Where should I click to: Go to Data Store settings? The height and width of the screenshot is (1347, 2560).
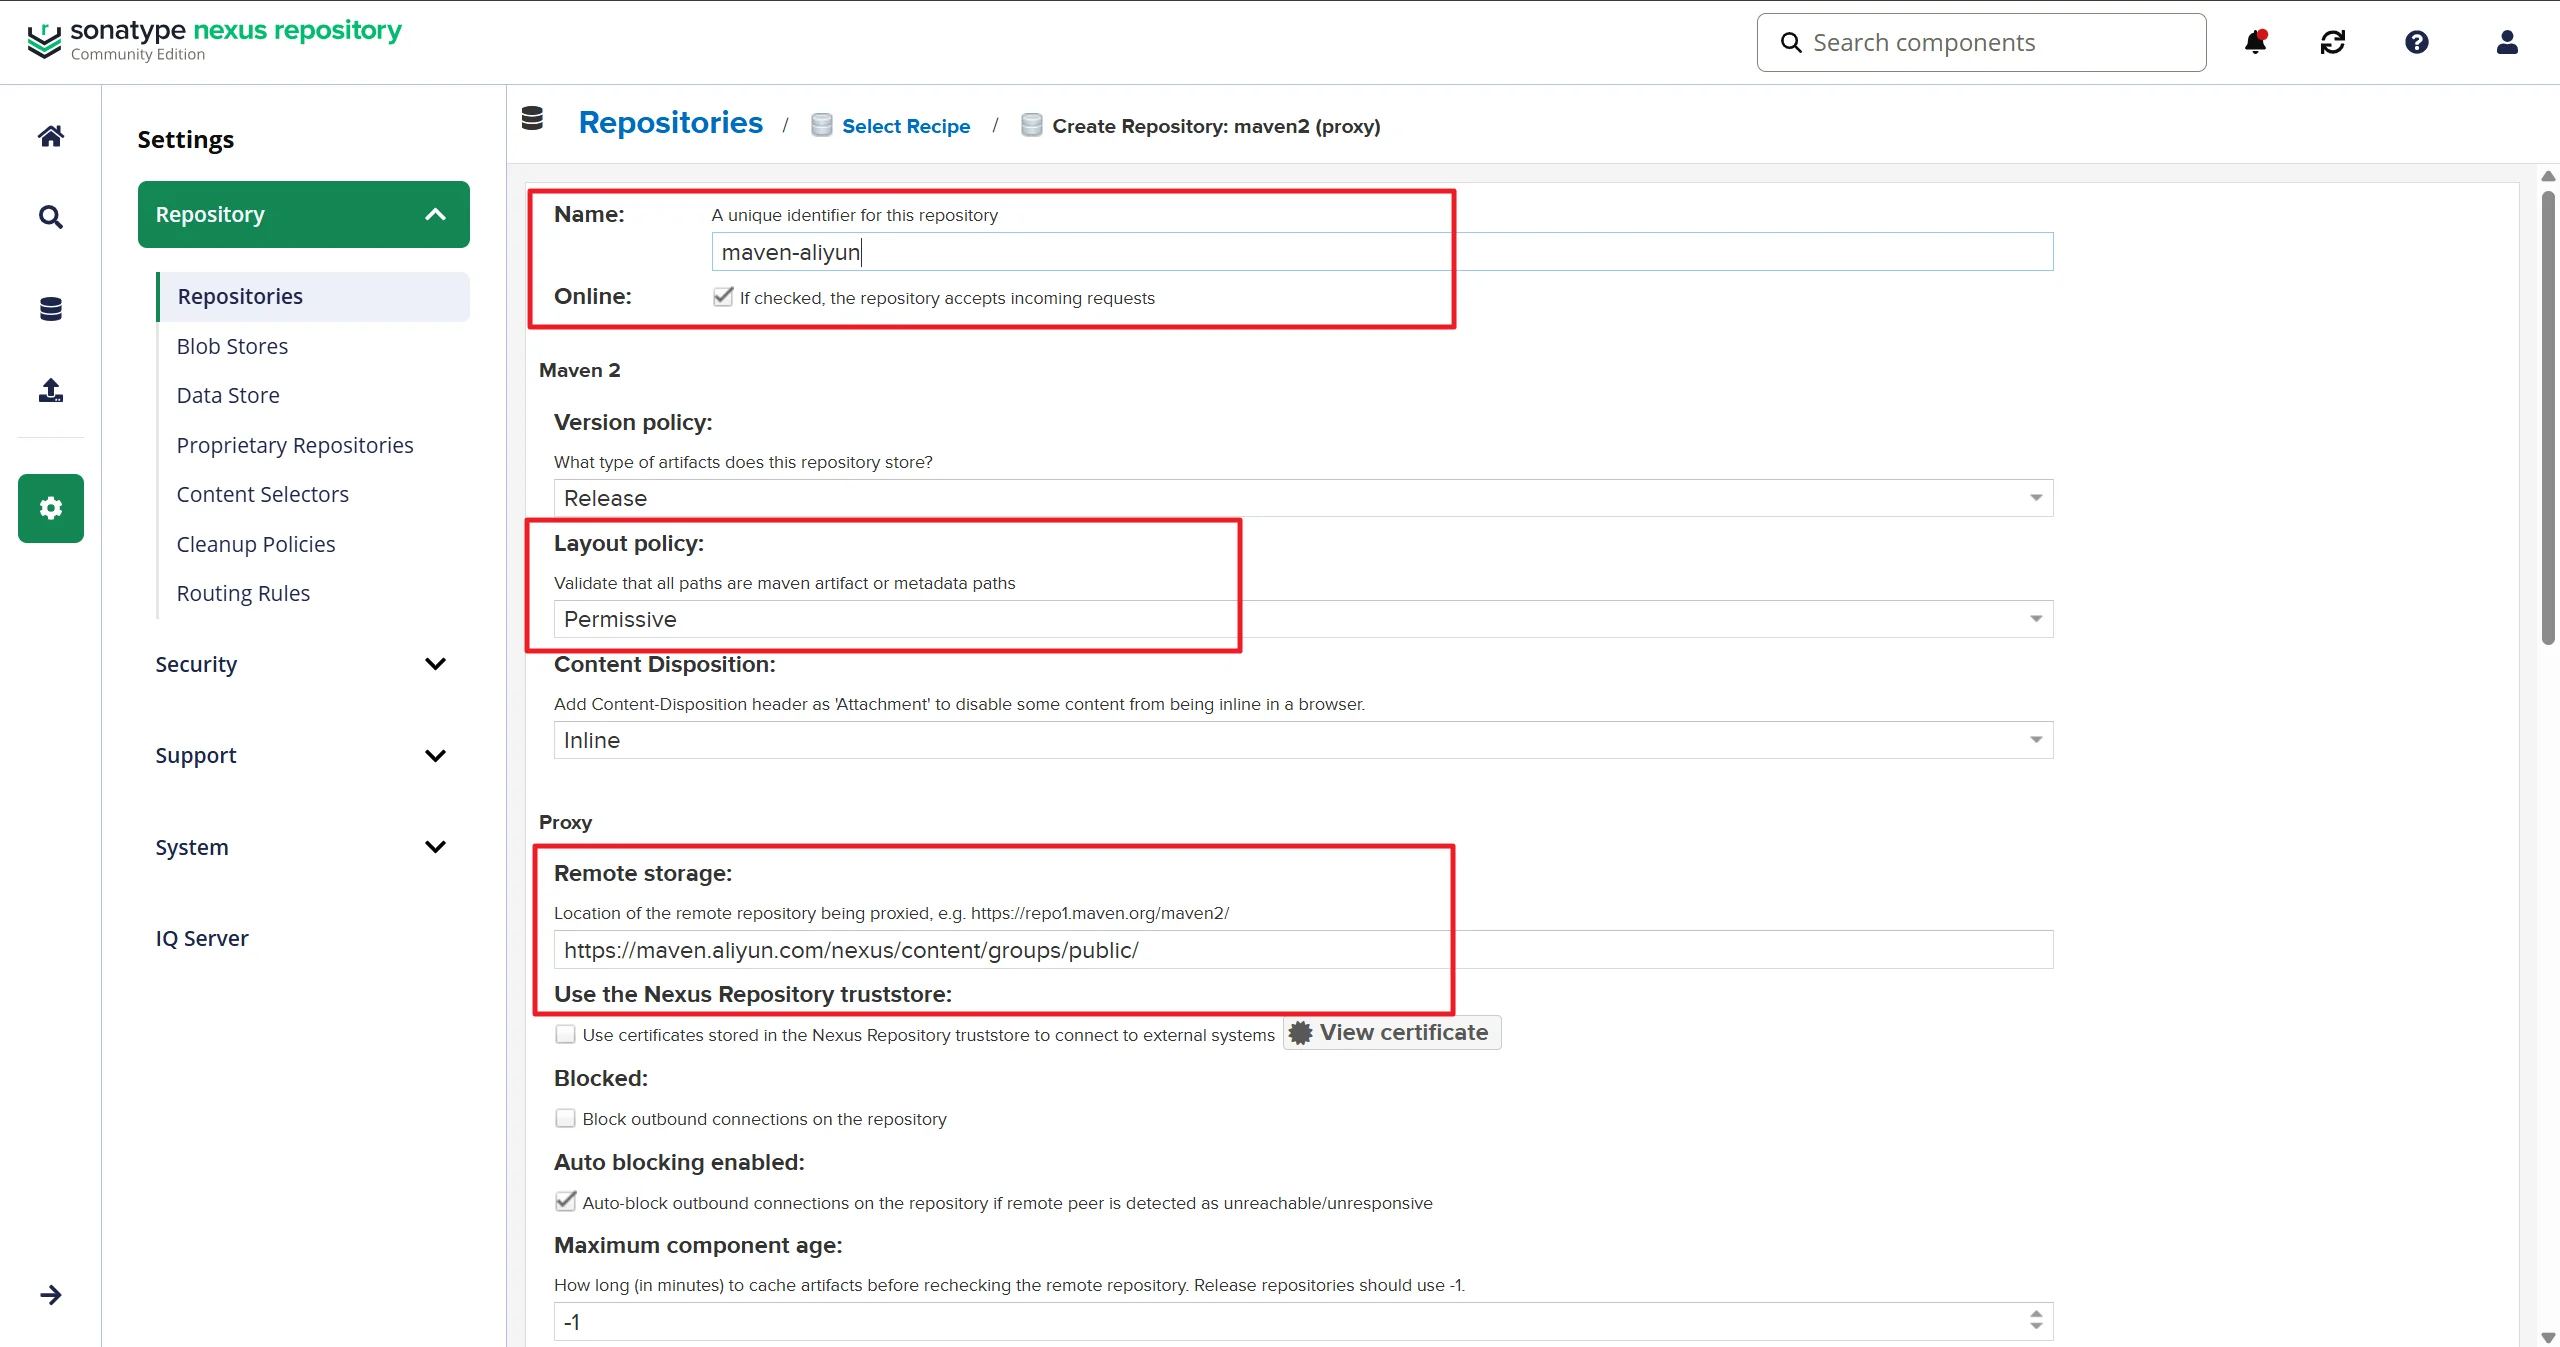pyautogui.click(x=228, y=395)
